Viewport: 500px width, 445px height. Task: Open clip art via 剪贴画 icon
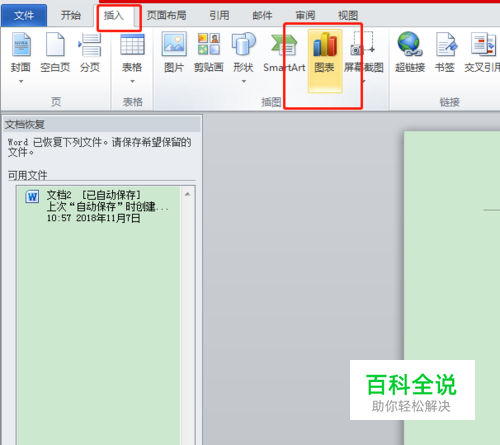[209, 44]
